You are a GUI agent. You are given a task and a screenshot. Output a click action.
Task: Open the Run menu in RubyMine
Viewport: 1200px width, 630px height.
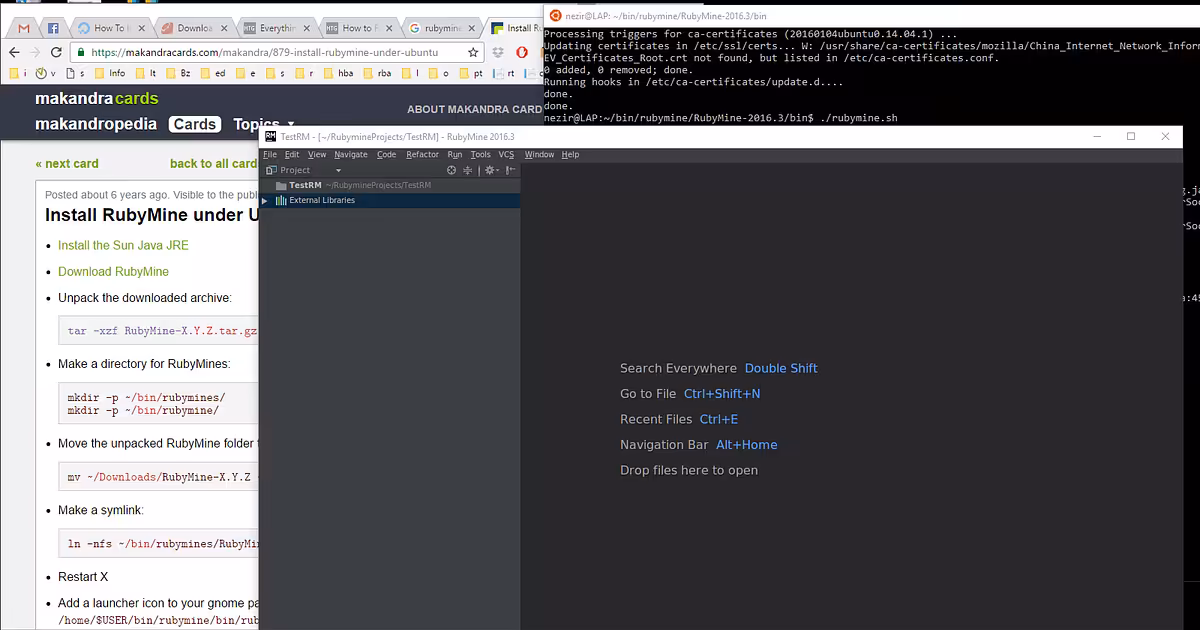455,155
